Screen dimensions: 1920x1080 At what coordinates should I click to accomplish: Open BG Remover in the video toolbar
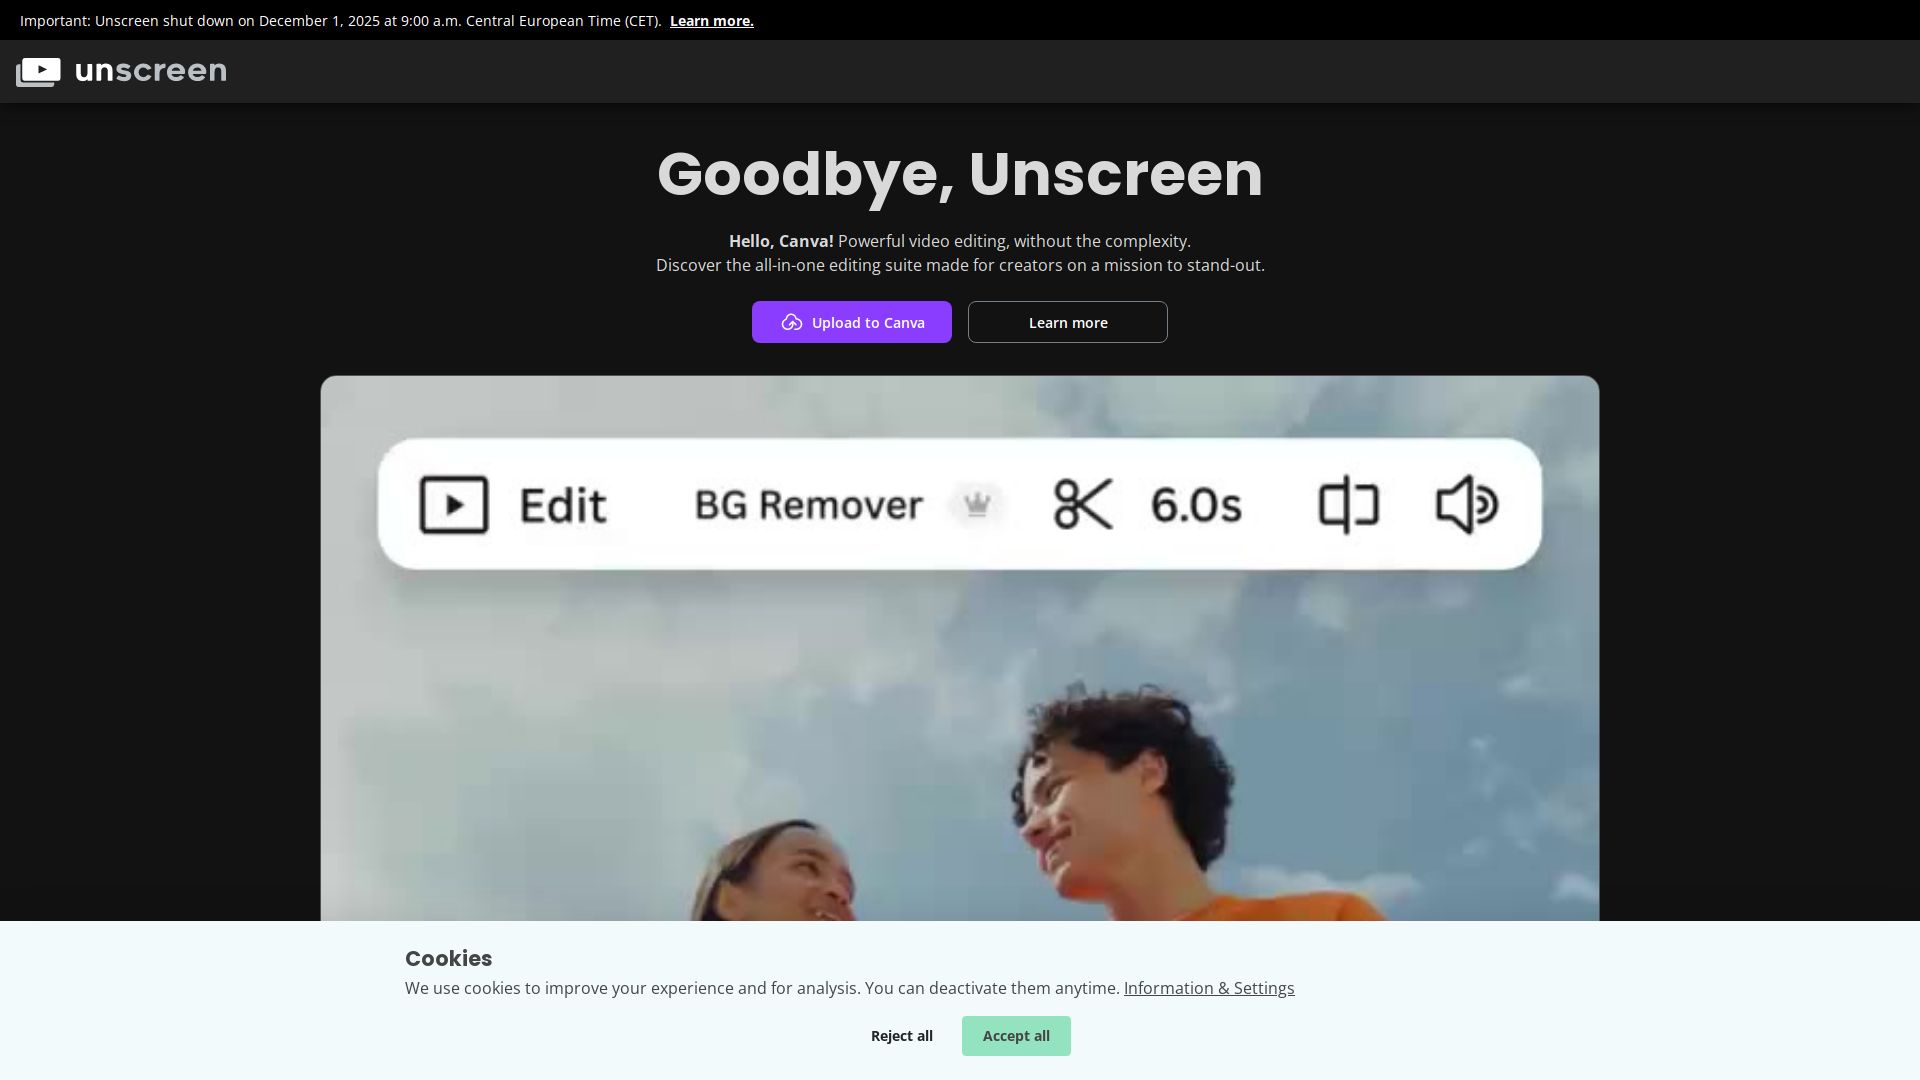tap(808, 505)
